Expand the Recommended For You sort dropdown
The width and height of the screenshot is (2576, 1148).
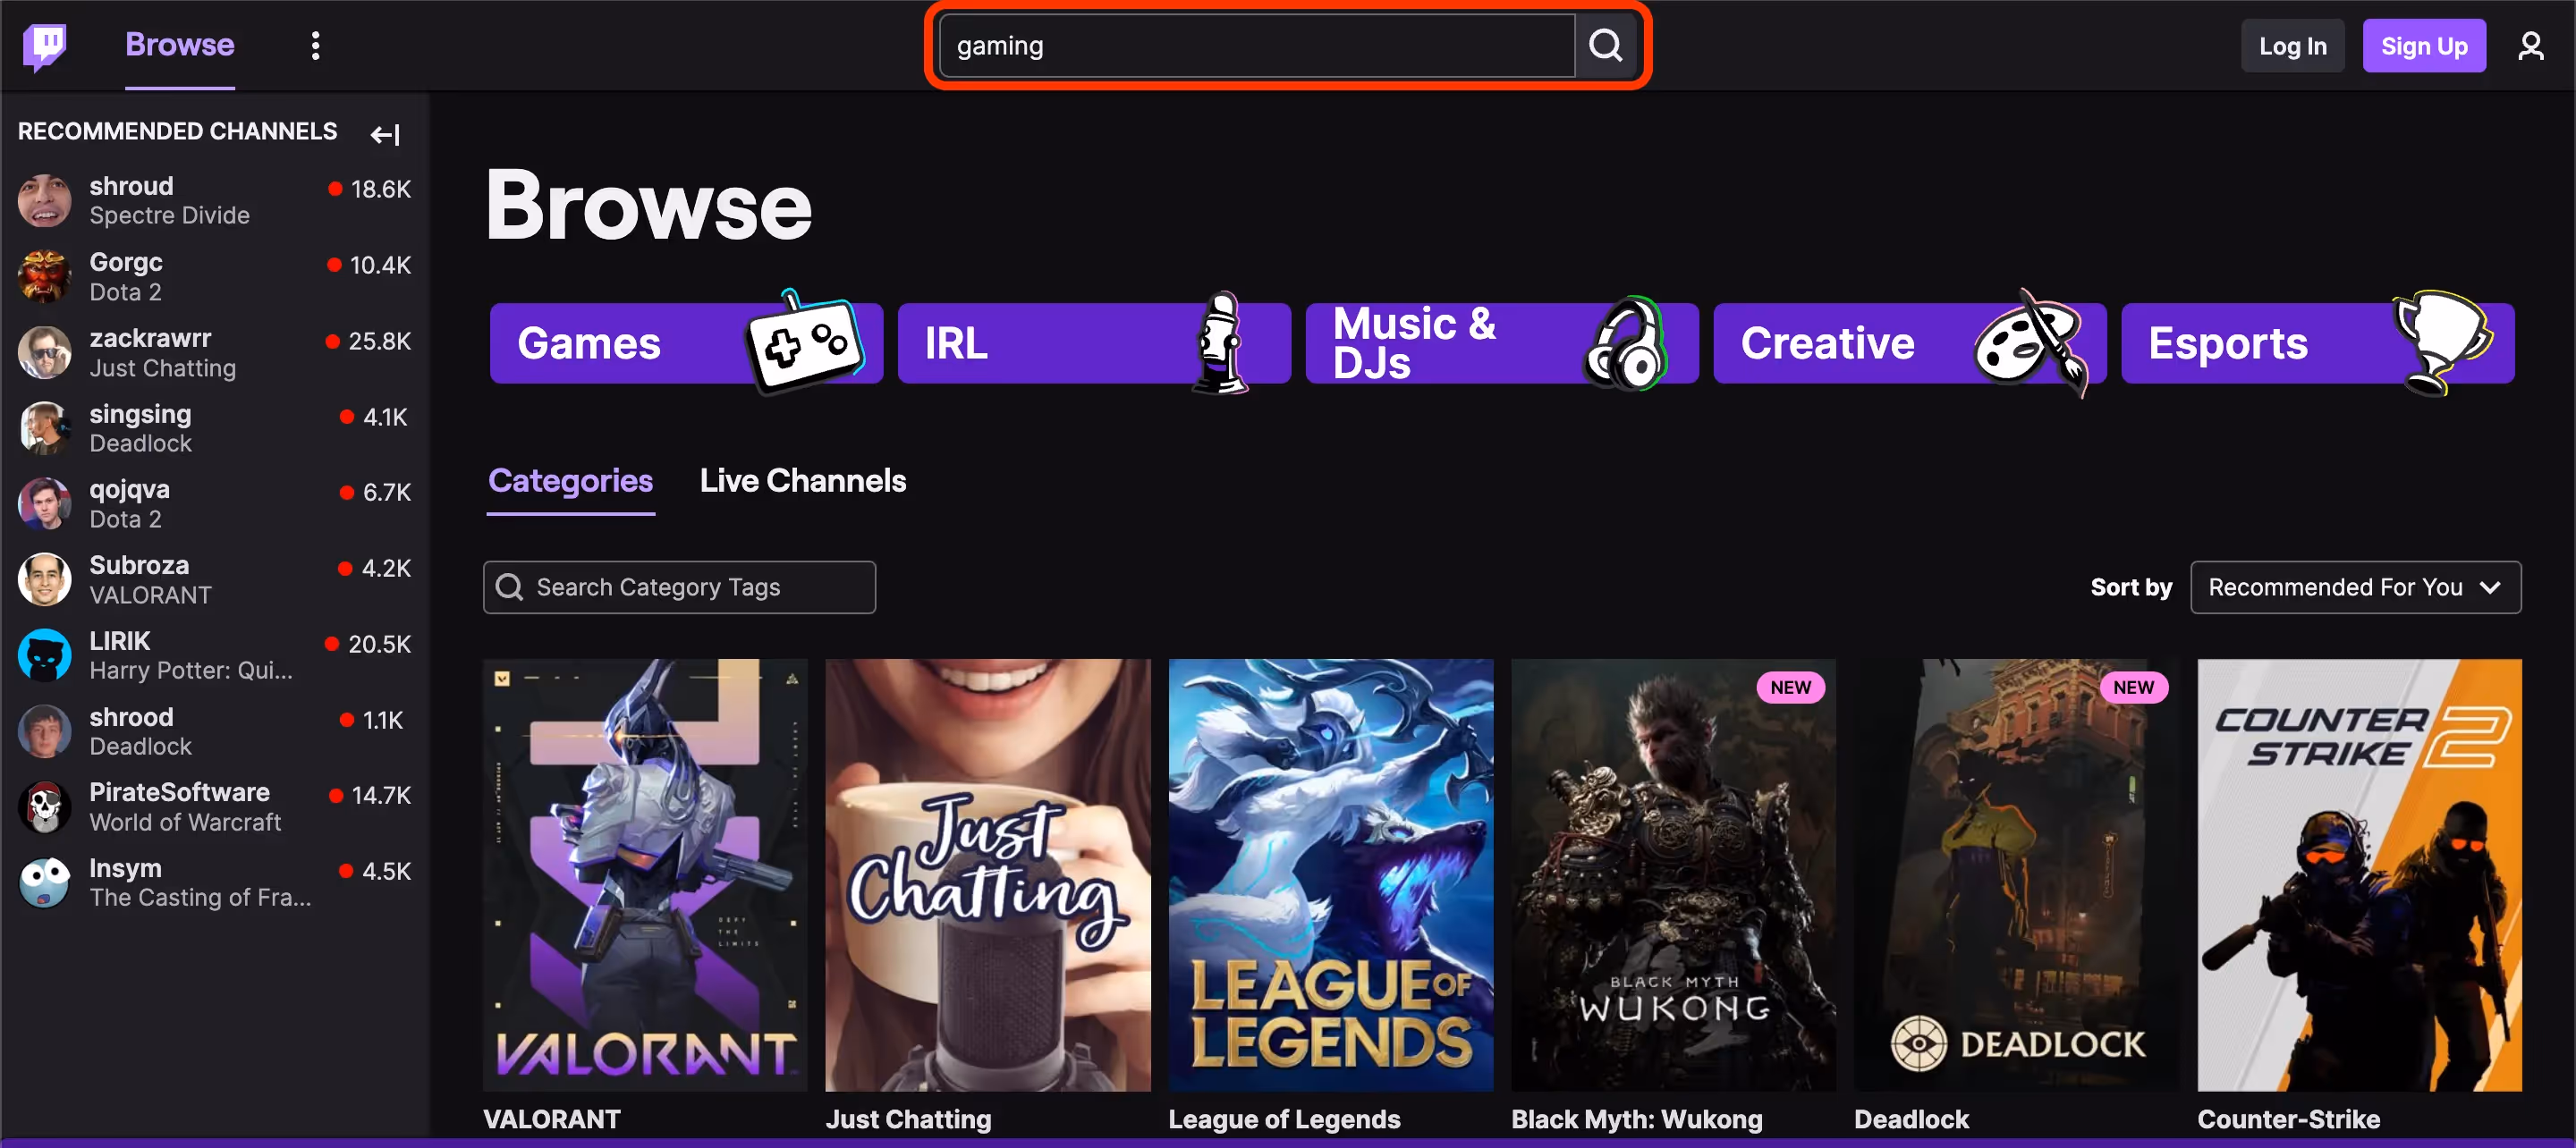tap(2356, 587)
